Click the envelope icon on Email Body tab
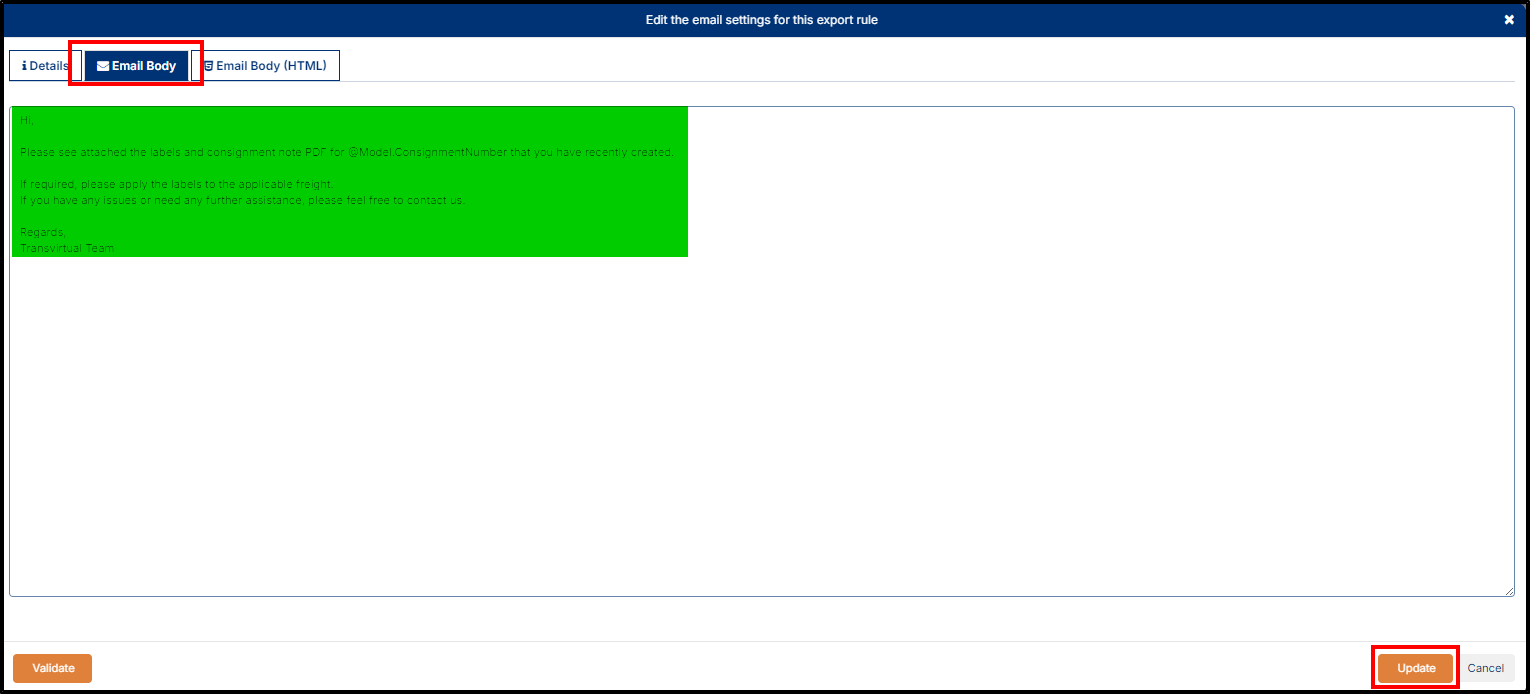 (x=103, y=66)
